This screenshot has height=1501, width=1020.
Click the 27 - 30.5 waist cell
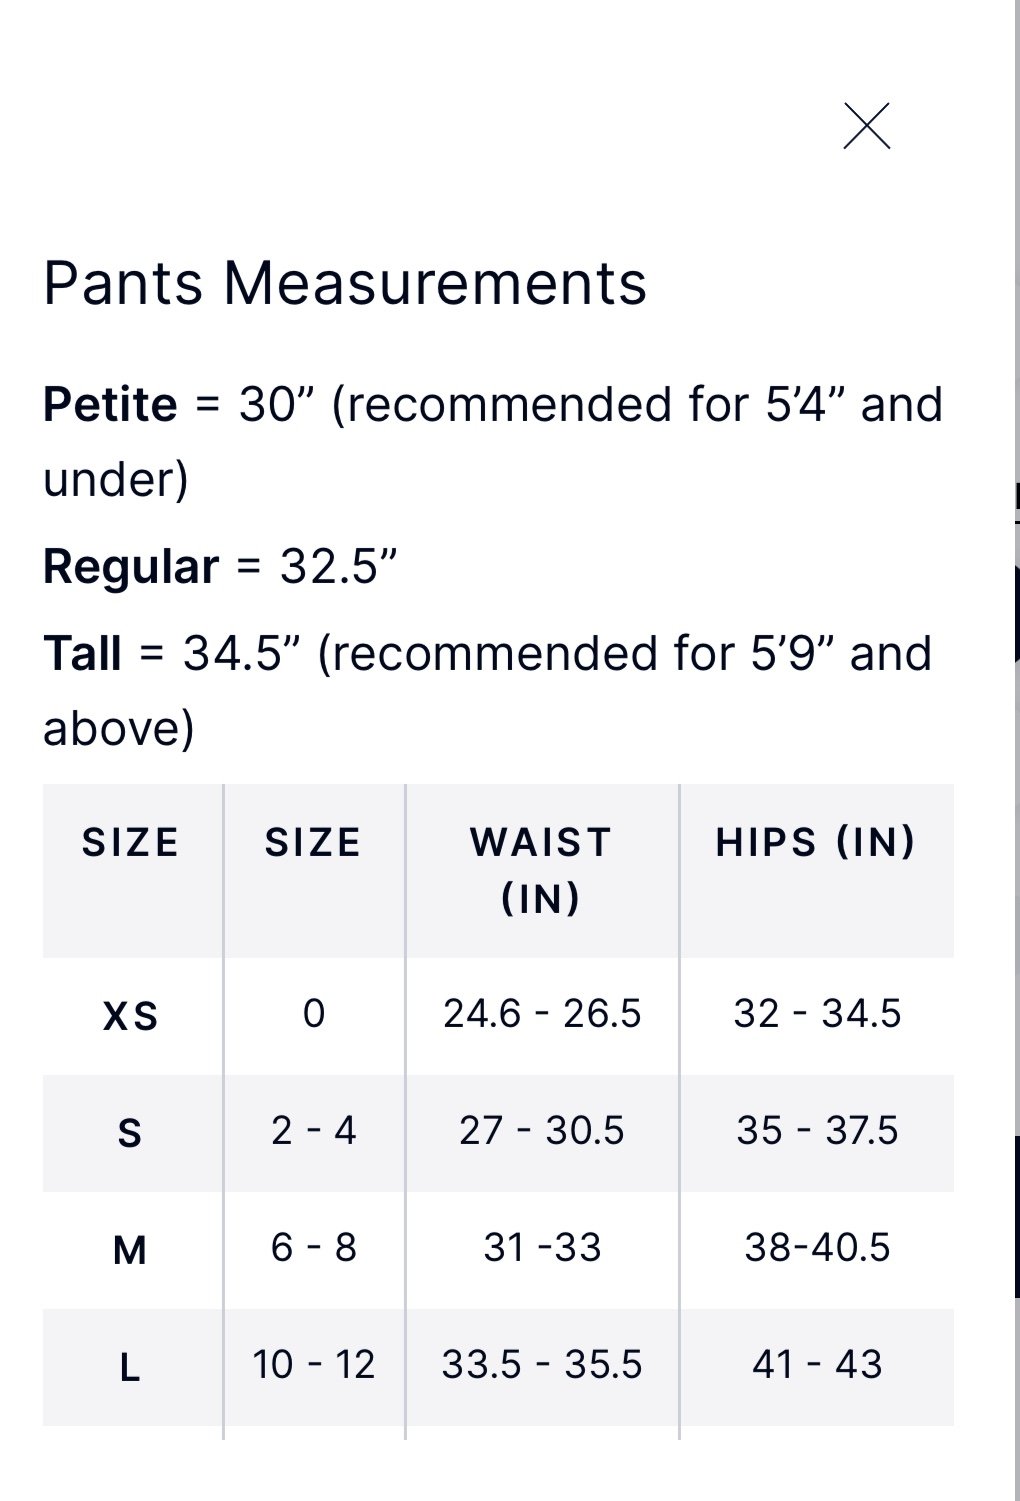(x=542, y=1131)
